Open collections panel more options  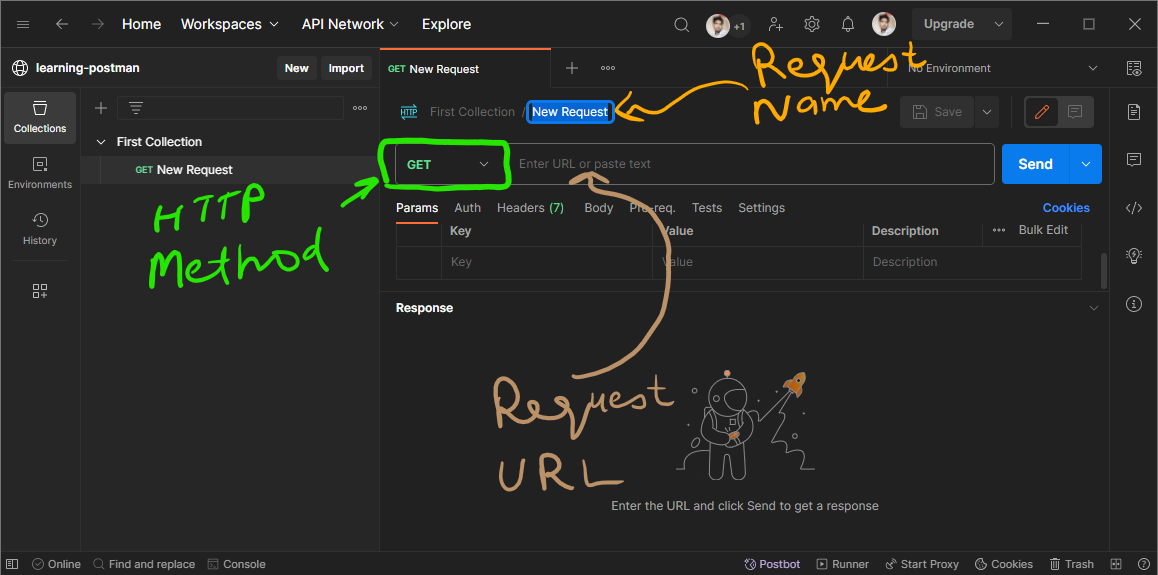click(x=360, y=109)
